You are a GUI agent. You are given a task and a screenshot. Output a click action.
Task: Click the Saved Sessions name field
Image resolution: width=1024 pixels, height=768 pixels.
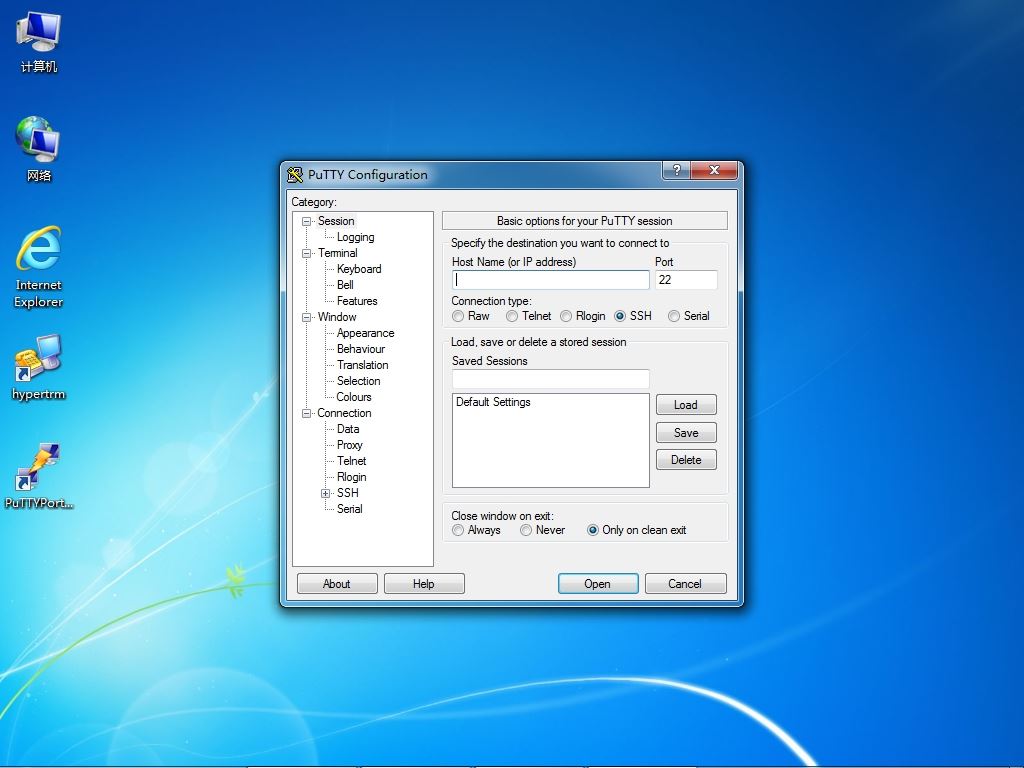[551, 379]
